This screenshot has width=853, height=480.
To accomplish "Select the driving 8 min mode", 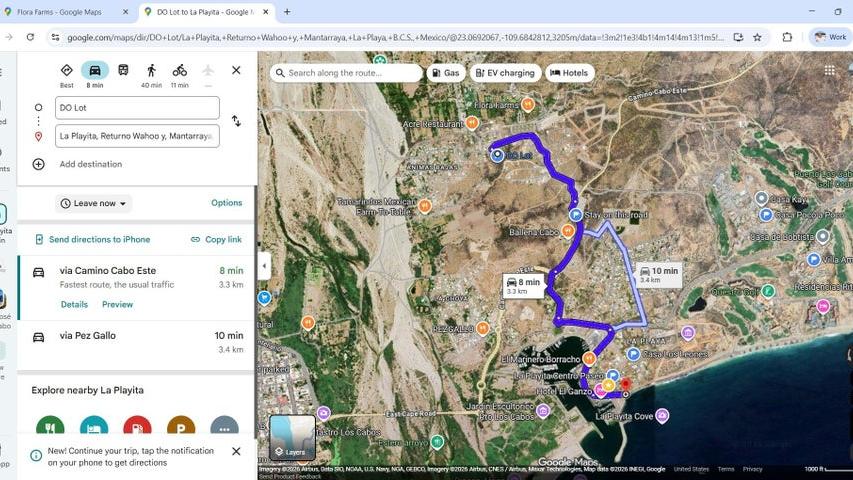I will (95, 70).
